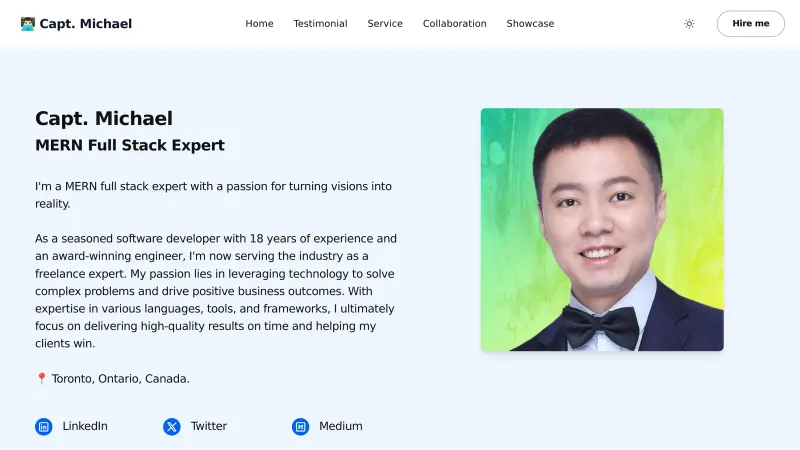Image resolution: width=800 pixels, height=450 pixels.
Task: Open the LinkedIn circular icon
Action: (x=44, y=427)
